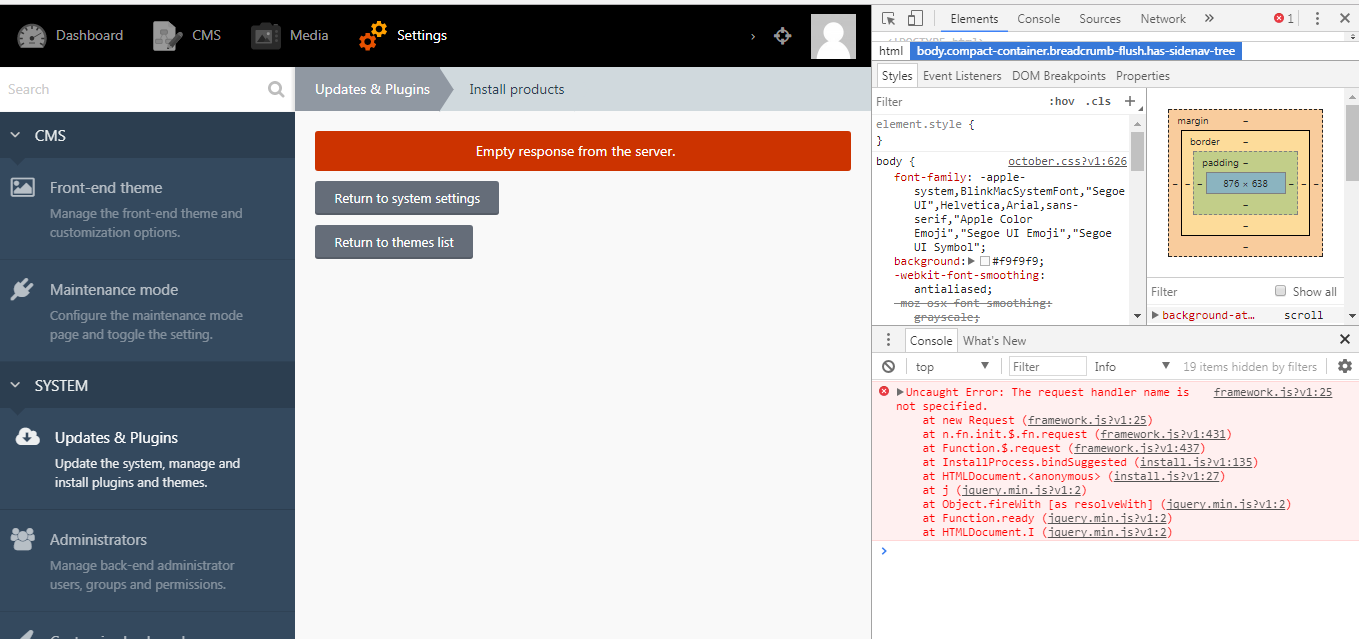The height and width of the screenshot is (639, 1359).
Task: Click Return to themes list button
Action: pos(394,242)
